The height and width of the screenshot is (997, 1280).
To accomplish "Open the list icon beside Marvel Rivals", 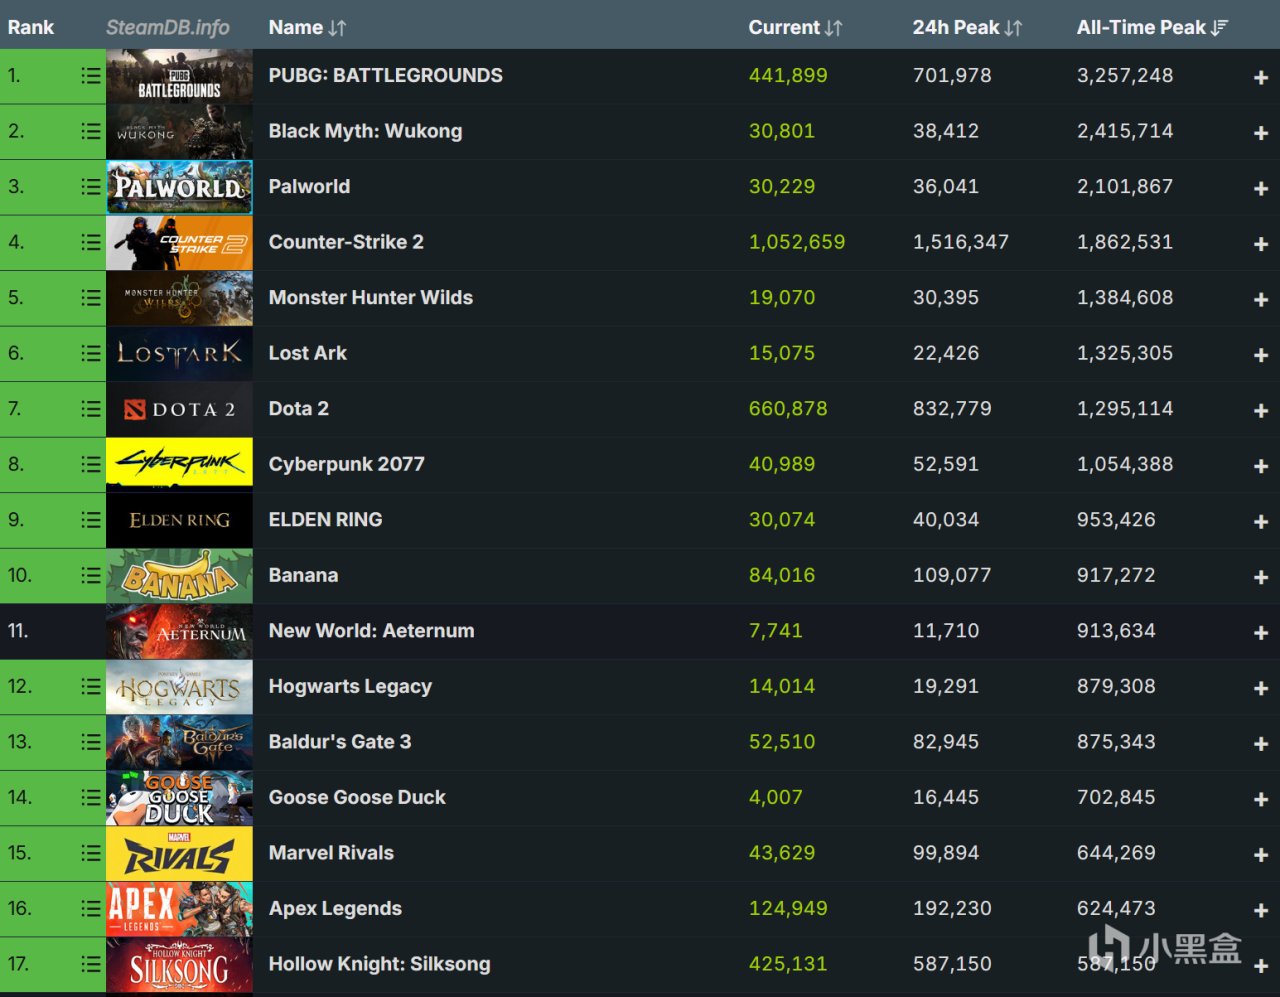I will 91,853.
